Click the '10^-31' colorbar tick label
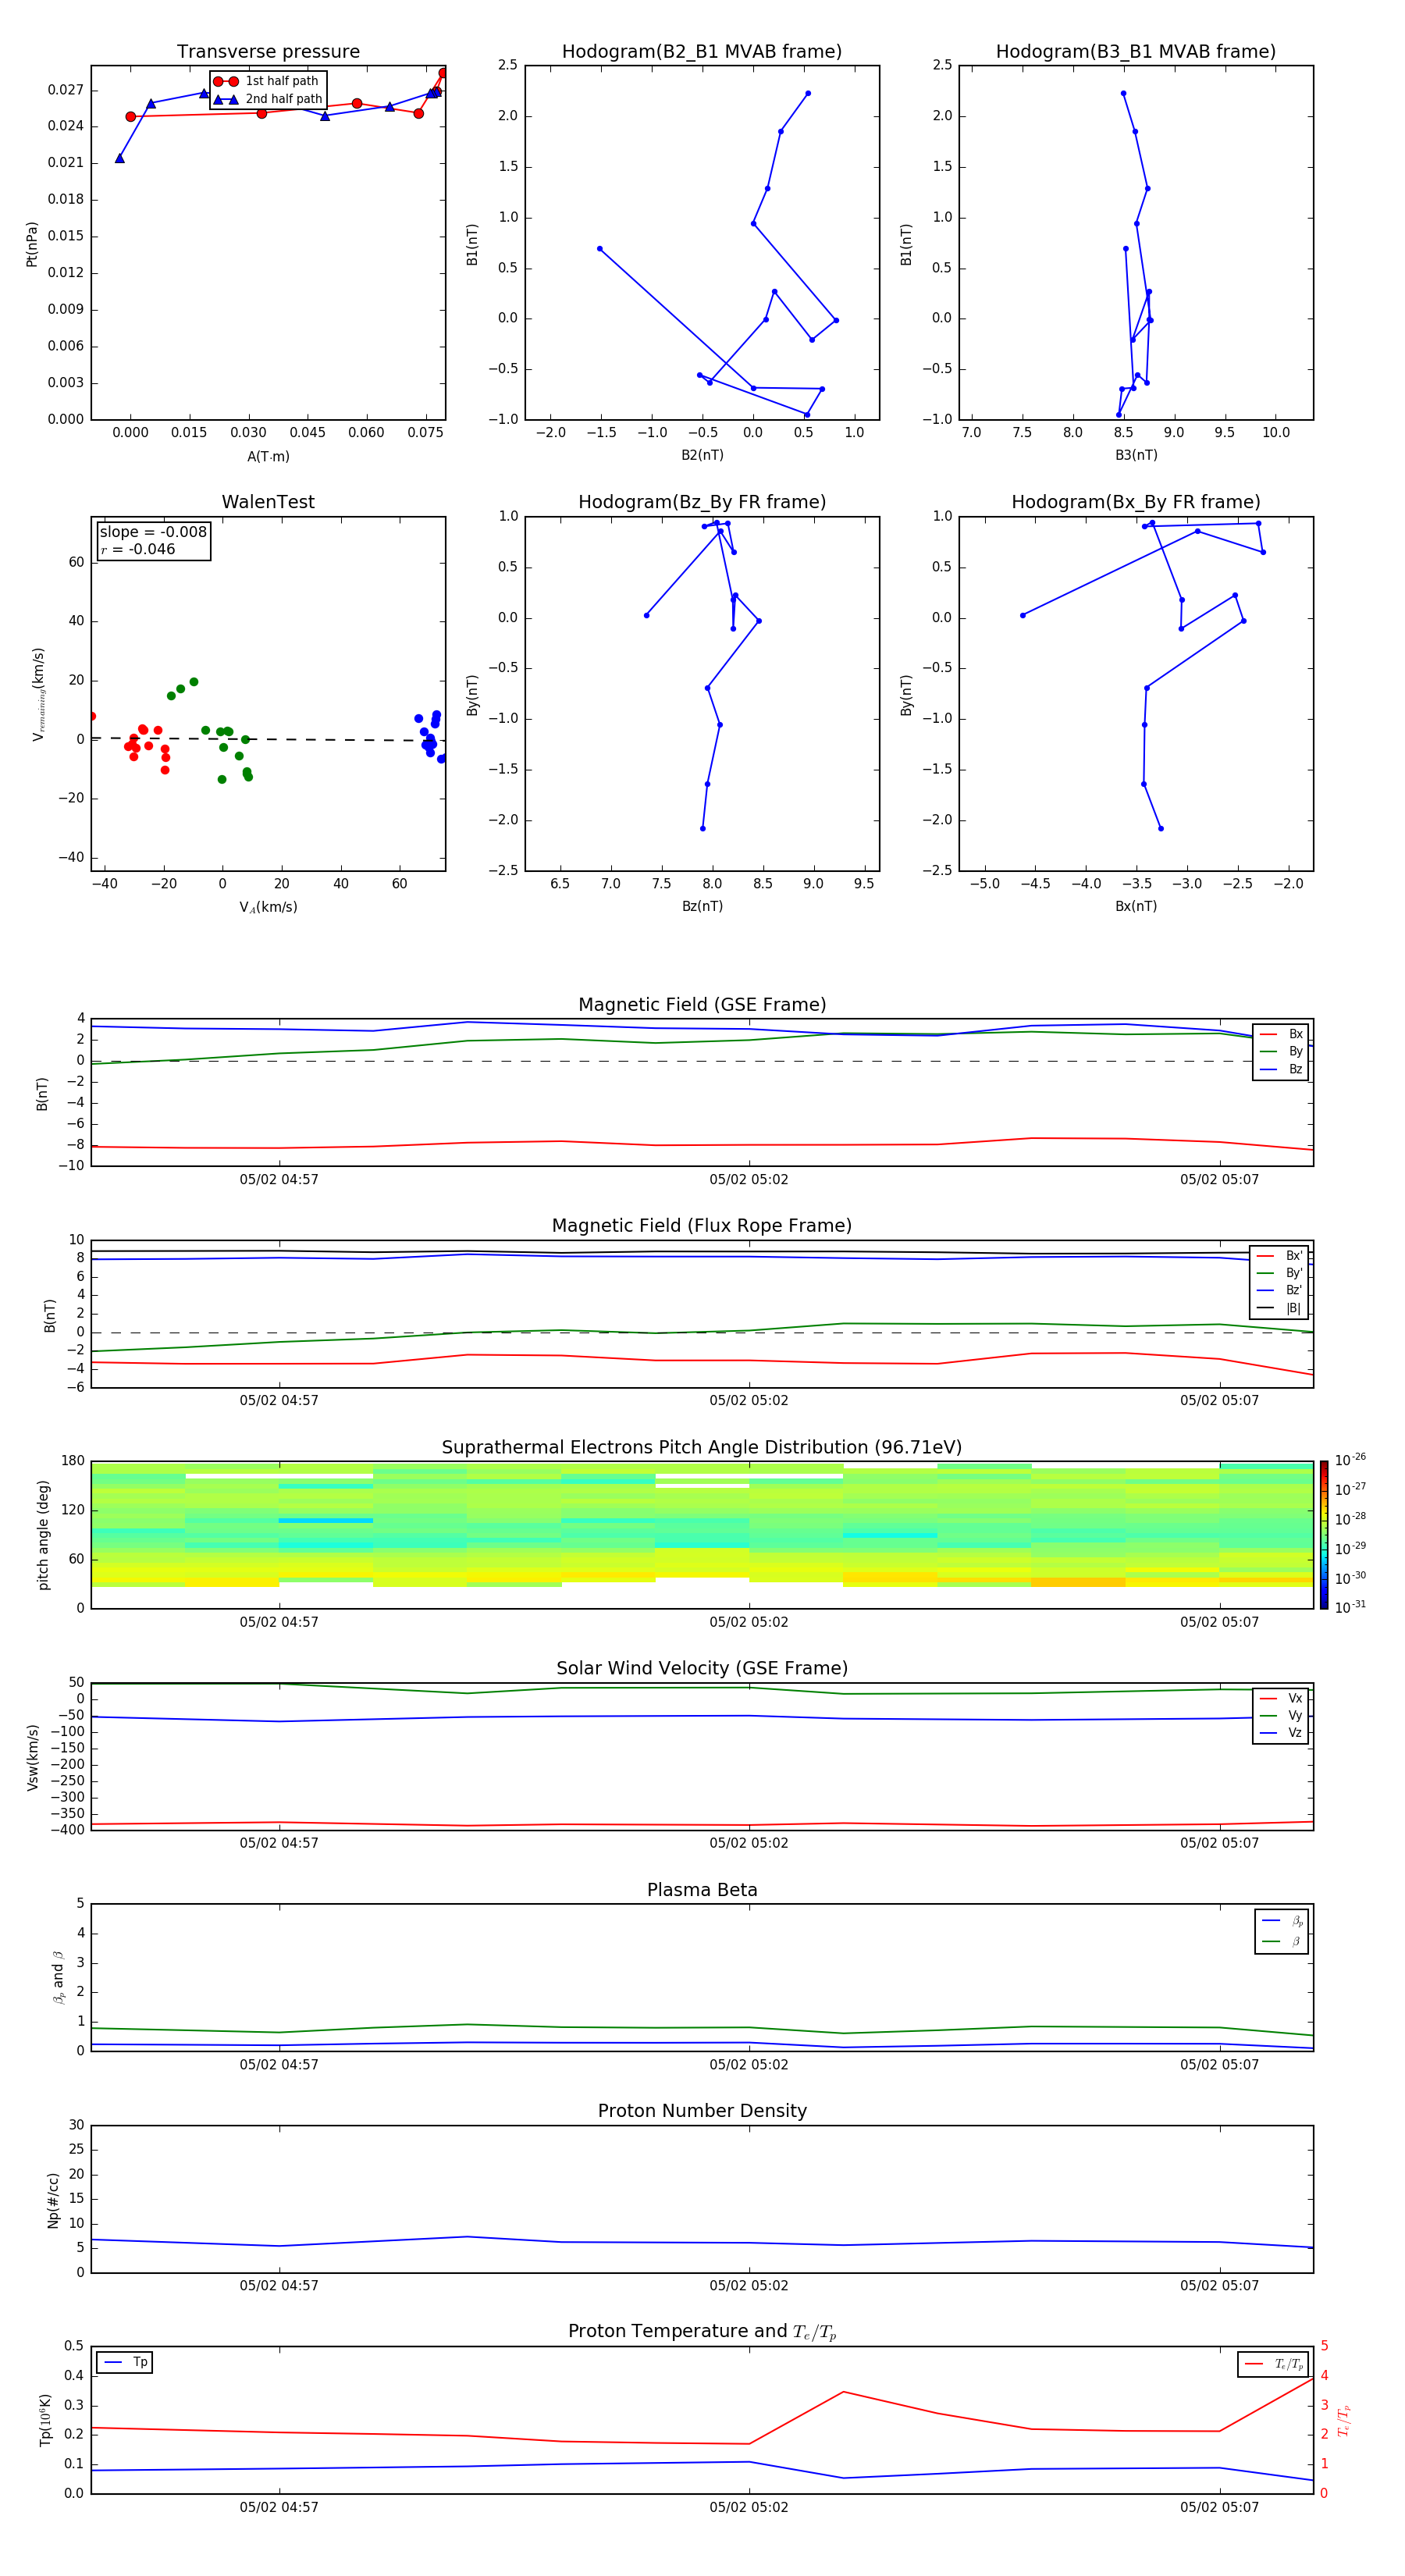1405x2576 pixels. click(1350, 1608)
